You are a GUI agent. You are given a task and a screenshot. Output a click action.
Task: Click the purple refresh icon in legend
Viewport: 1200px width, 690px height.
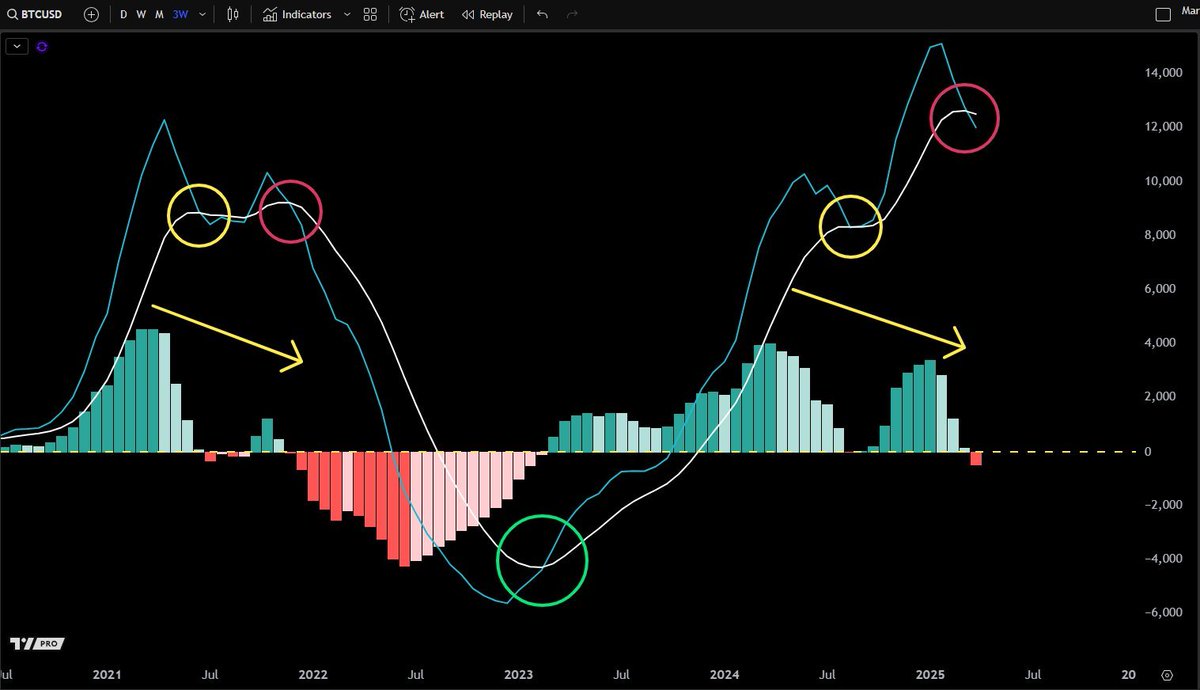click(42, 46)
